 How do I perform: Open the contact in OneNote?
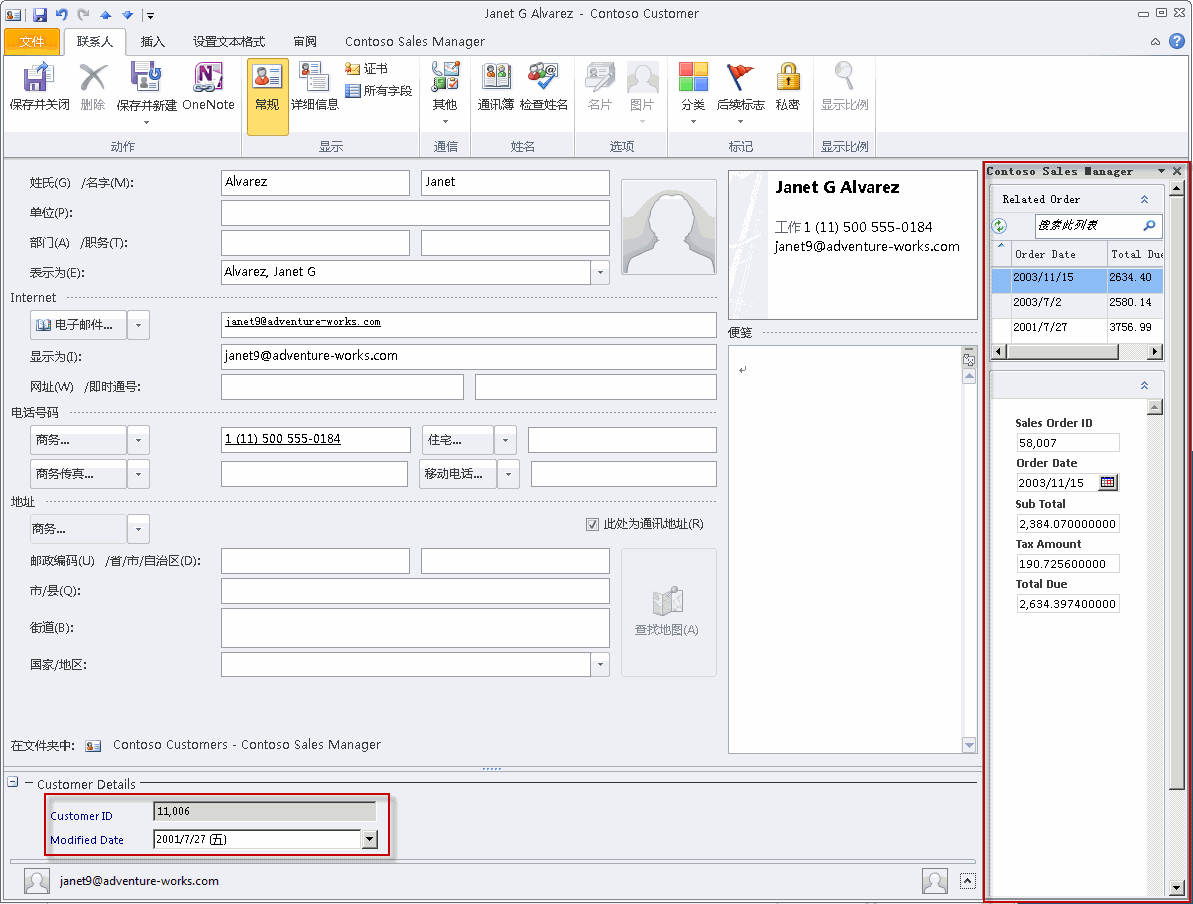[208, 90]
